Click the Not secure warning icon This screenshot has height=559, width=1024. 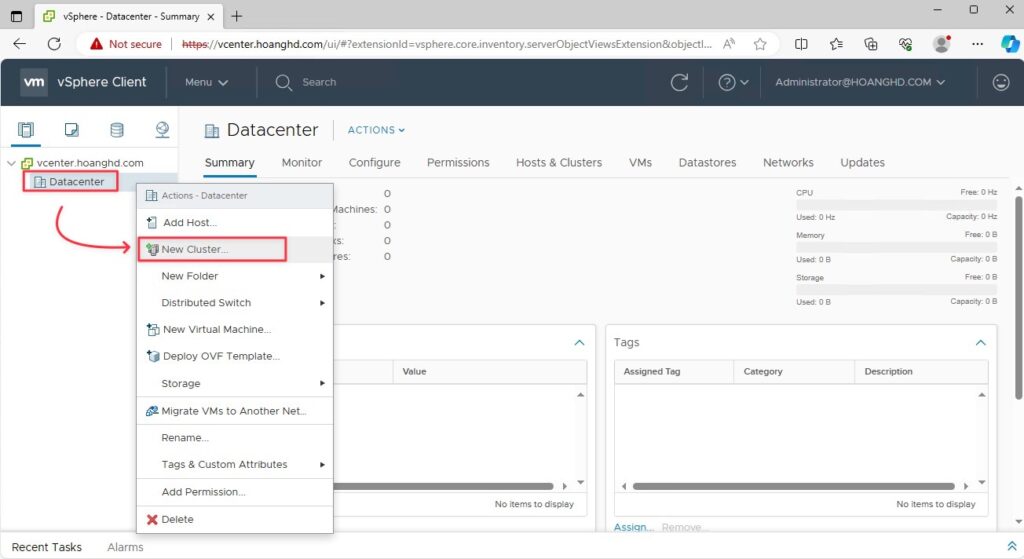97,44
